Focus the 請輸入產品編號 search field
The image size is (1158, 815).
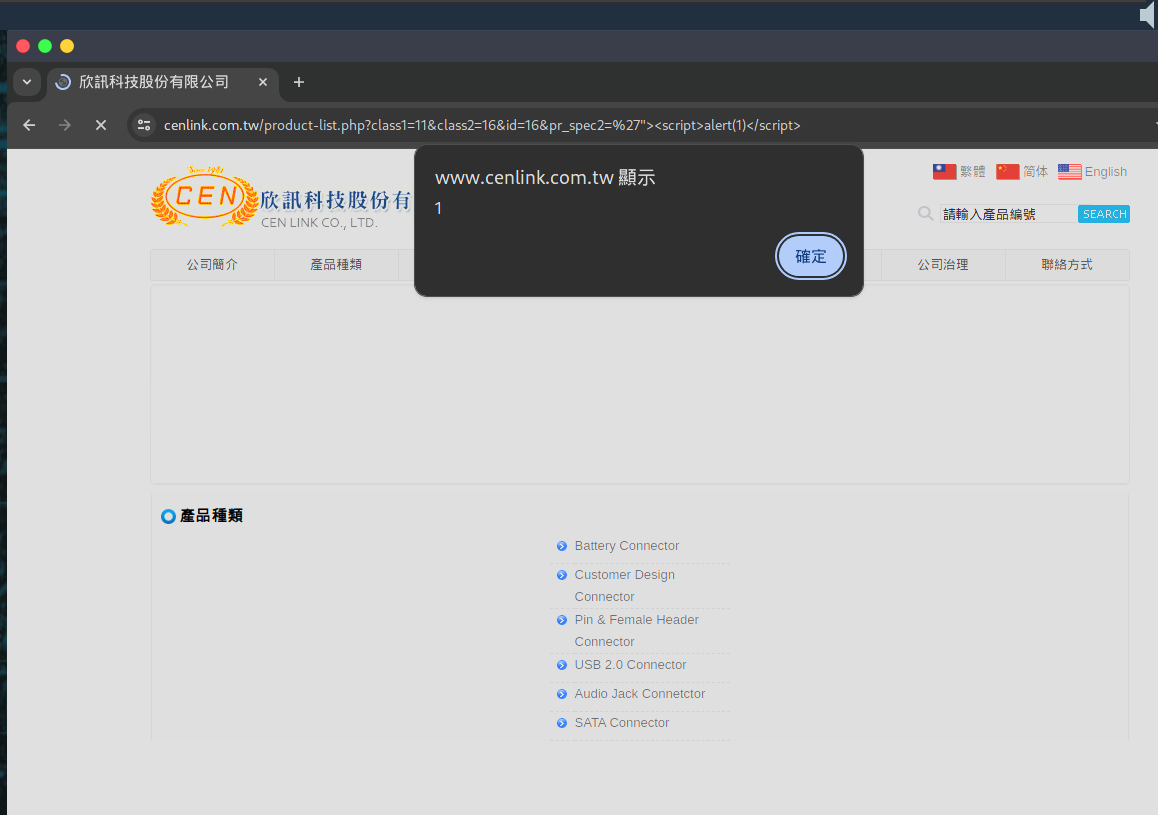click(1008, 214)
